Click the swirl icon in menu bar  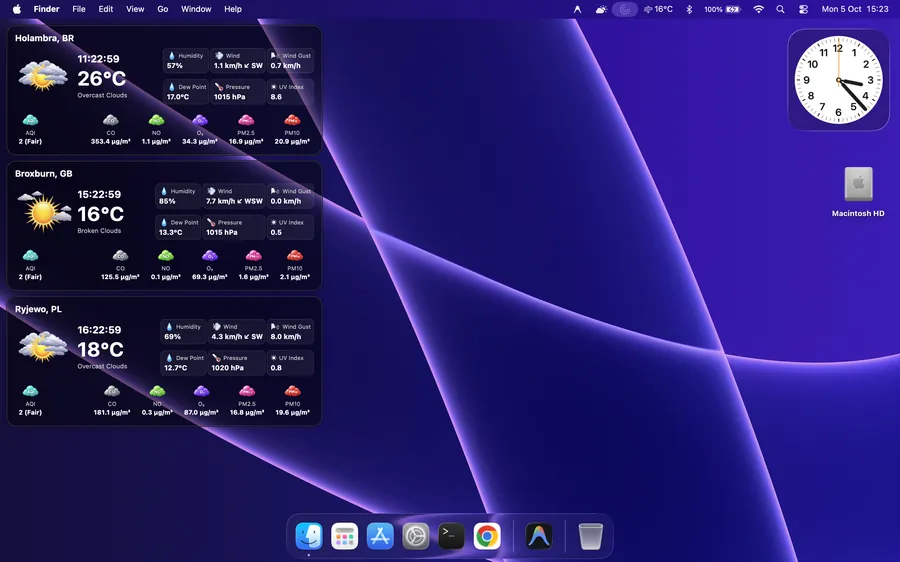pyautogui.click(x=624, y=9)
